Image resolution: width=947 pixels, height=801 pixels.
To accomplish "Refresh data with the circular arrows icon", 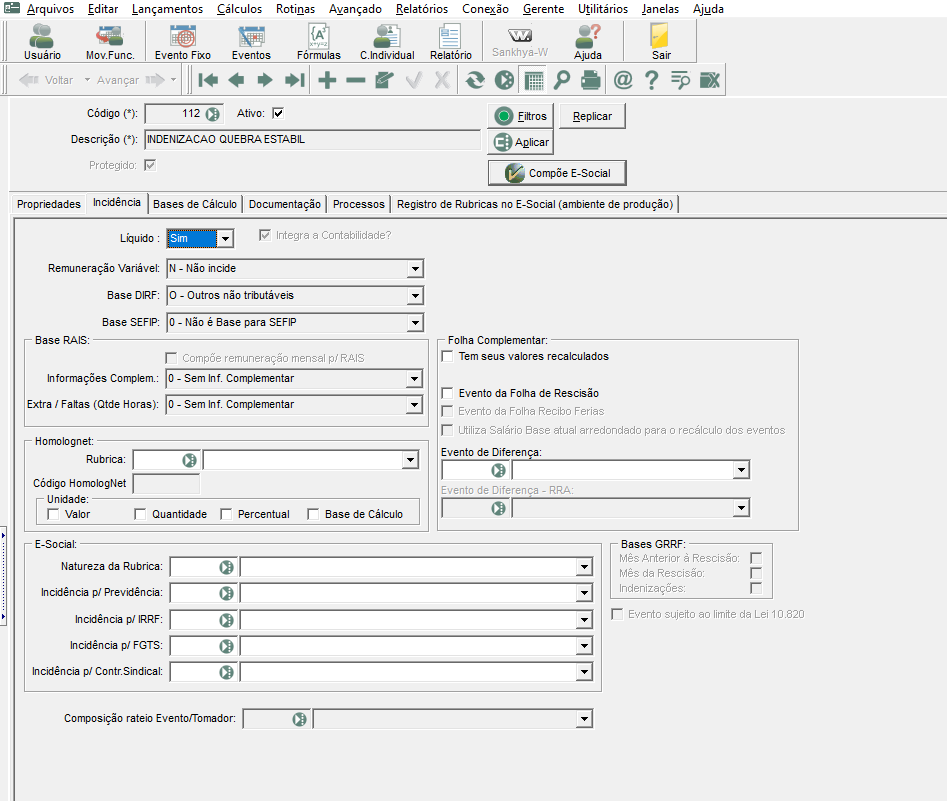I will click(475, 80).
